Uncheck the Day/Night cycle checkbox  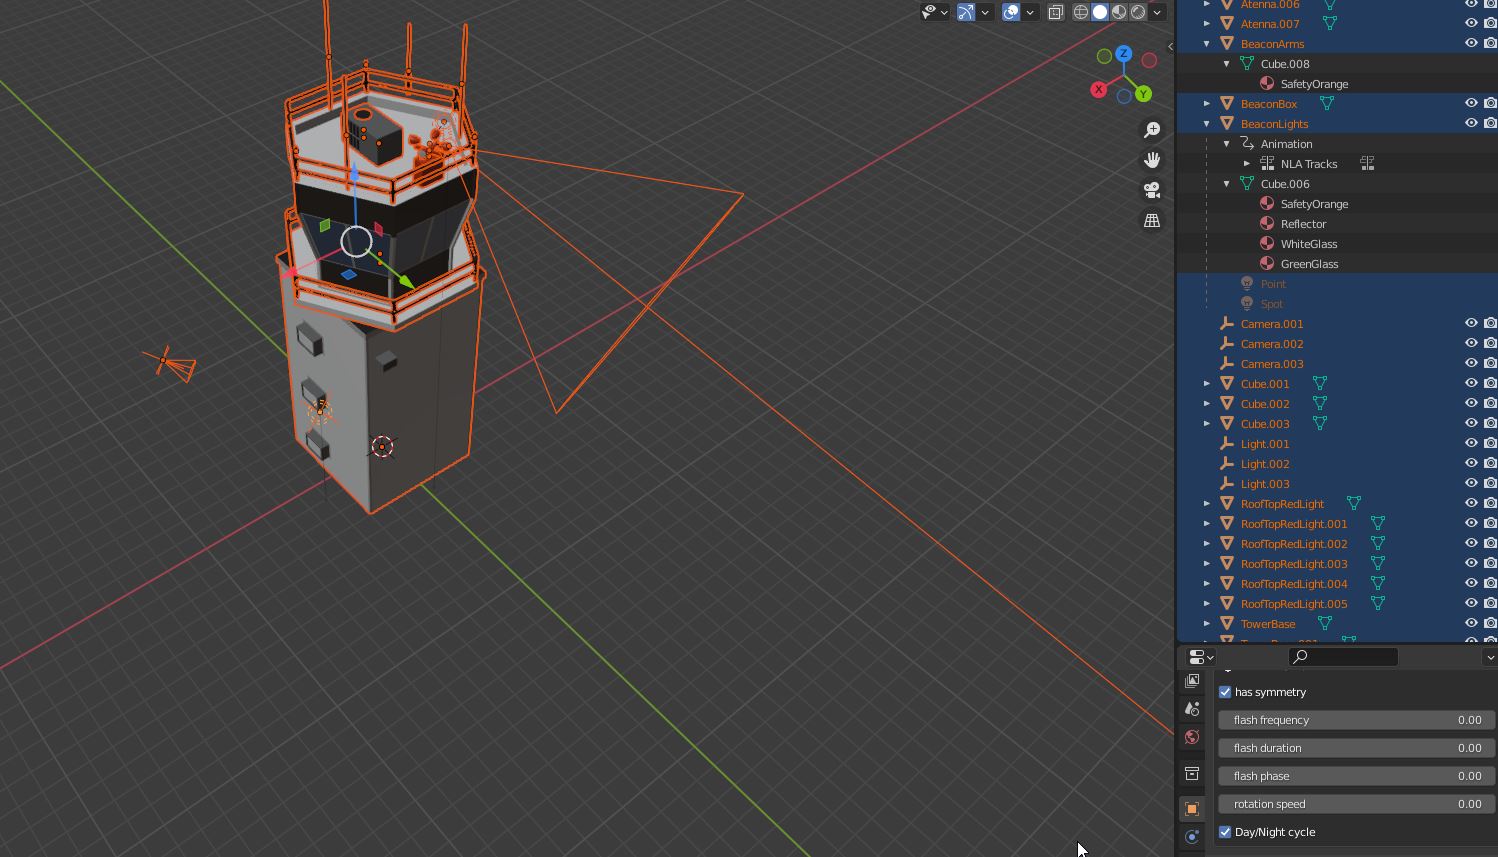[x=1225, y=832]
